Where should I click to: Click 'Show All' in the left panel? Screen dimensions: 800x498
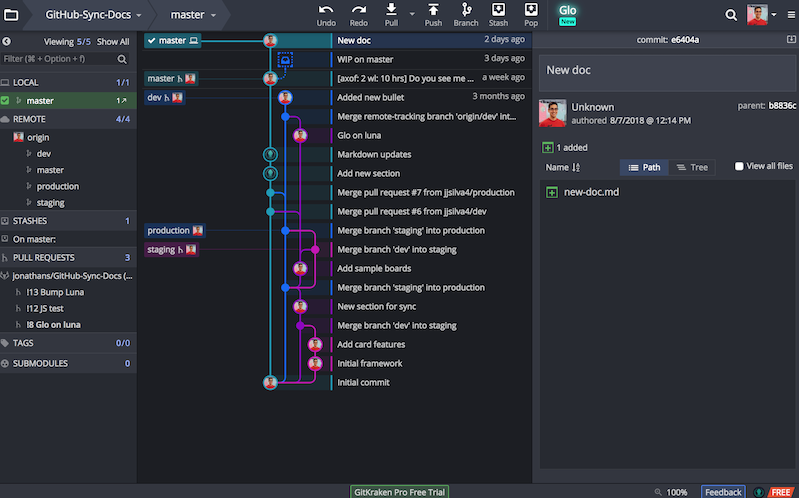113,42
